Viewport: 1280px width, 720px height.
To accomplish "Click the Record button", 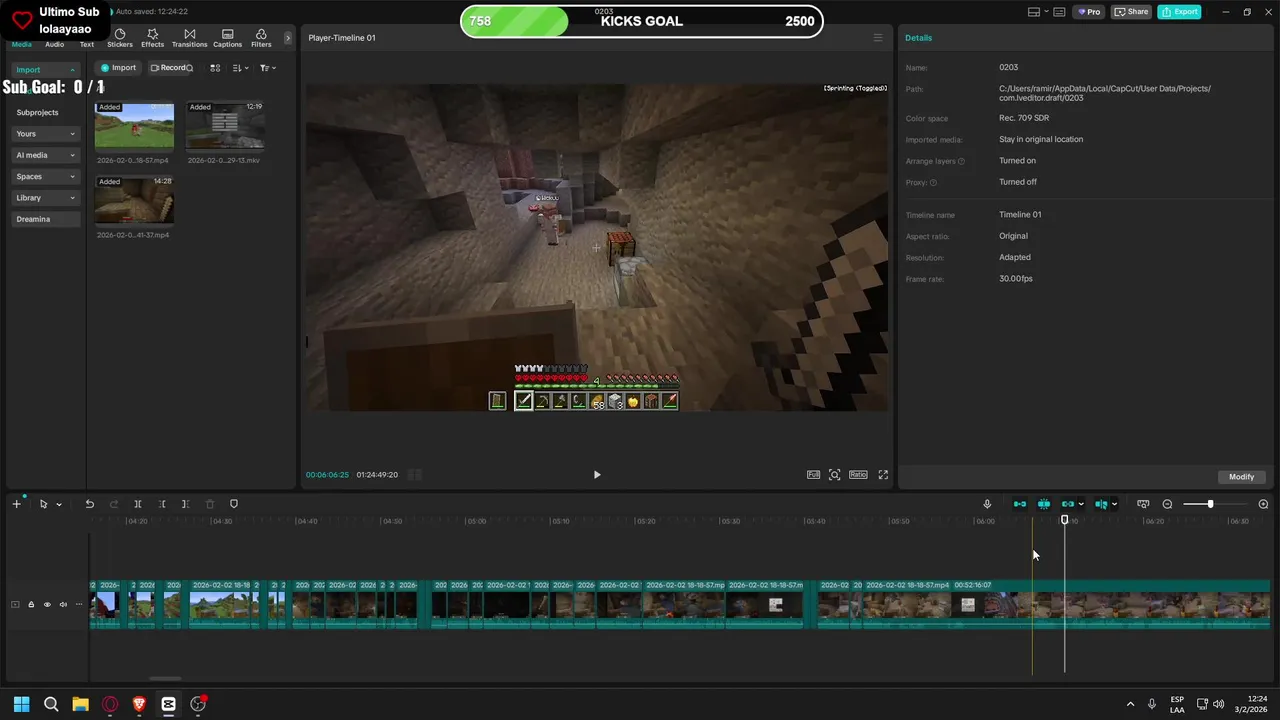I will [x=171, y=68].
